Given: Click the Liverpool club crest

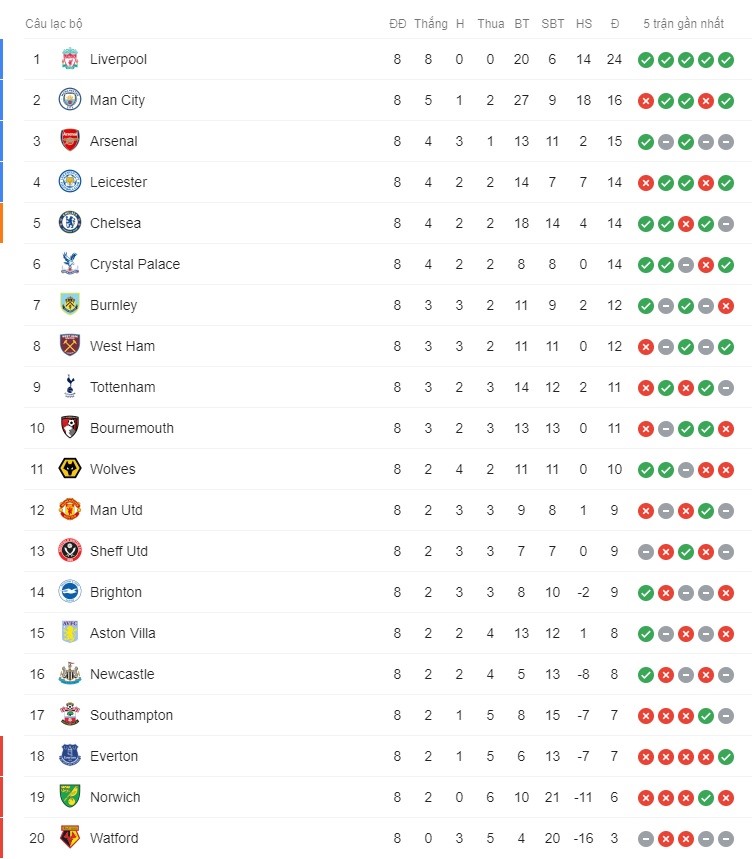Looking at the screenshot, I should pyautogui.click(x=70, y=59).
